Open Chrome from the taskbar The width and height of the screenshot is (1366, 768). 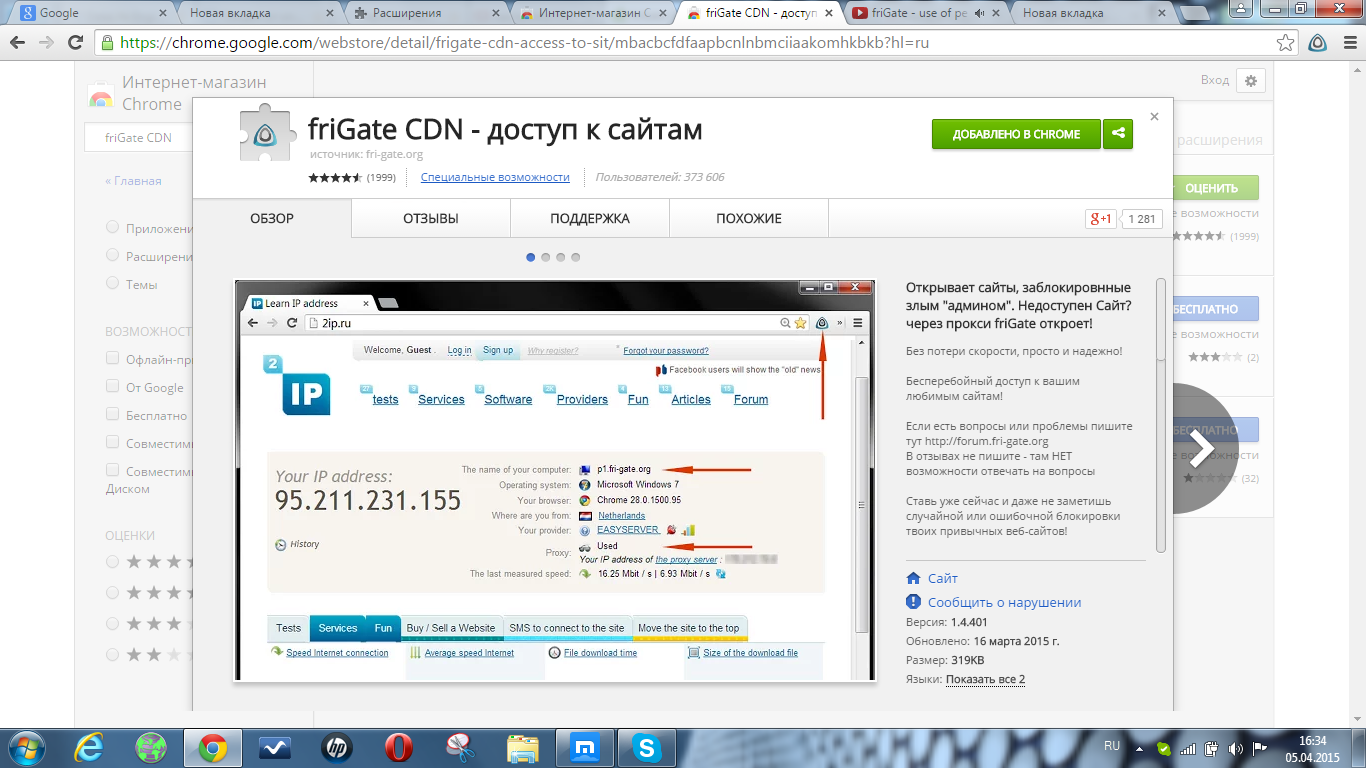pyautogui.click(x=212, y=747)
